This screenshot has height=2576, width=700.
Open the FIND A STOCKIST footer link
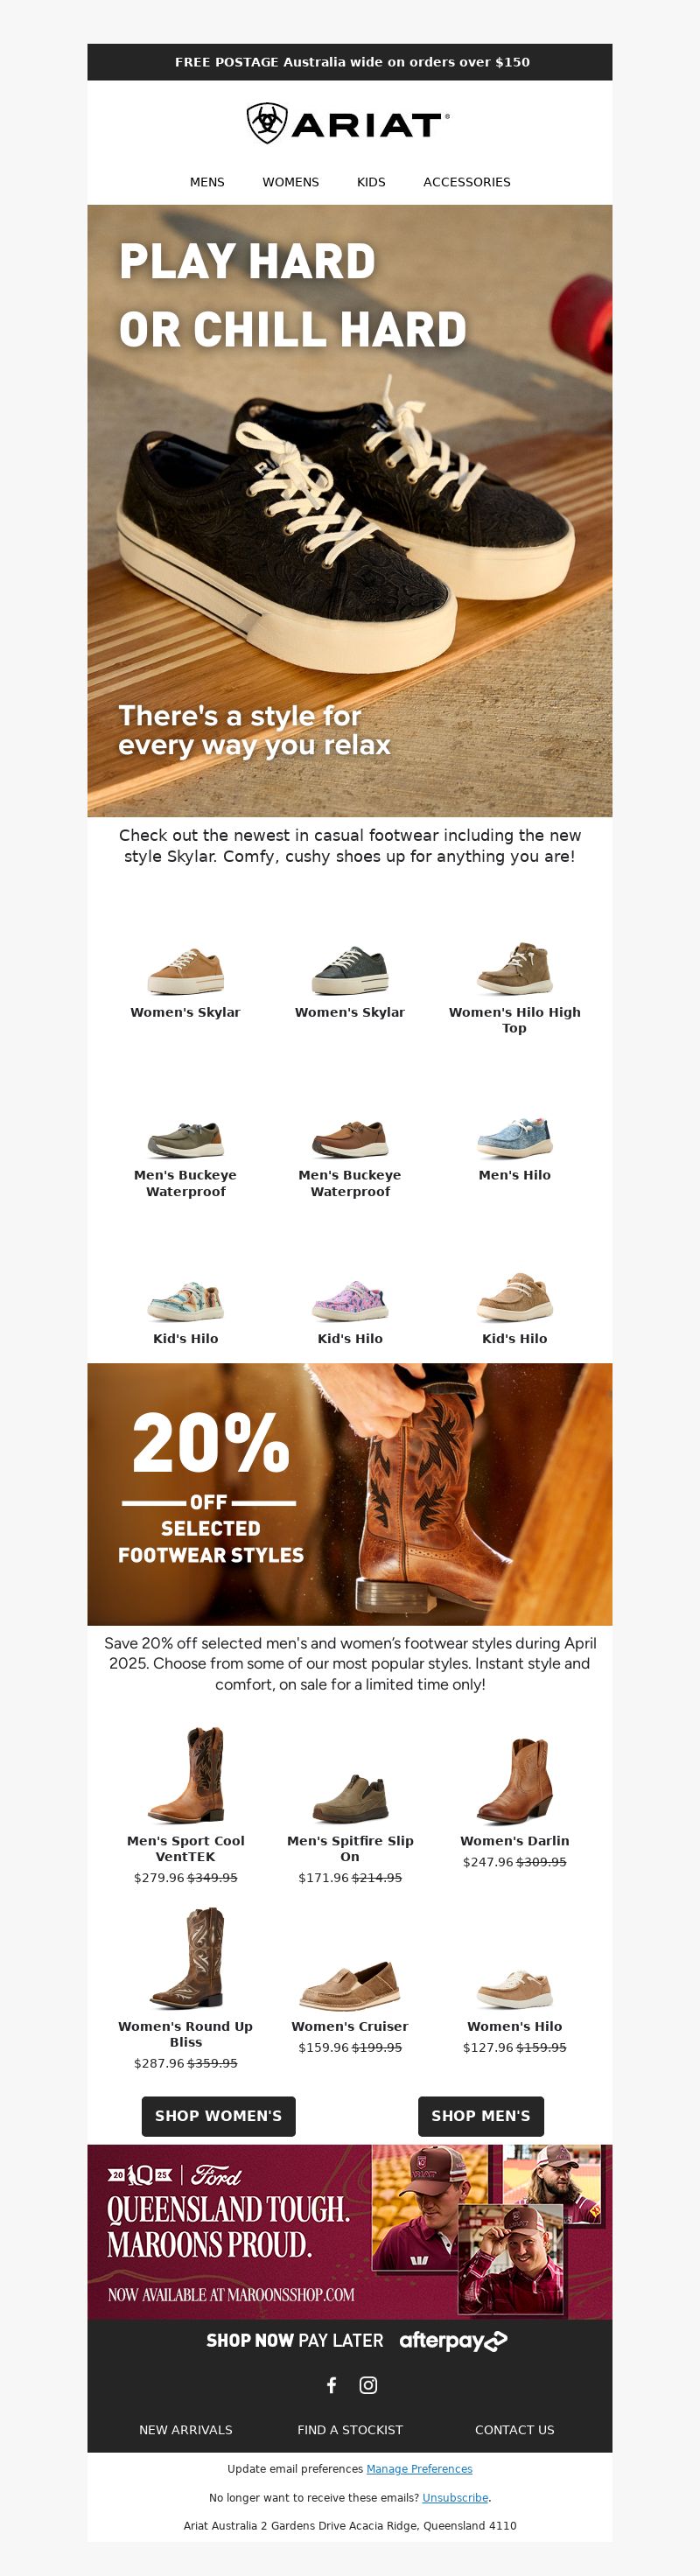(350, 2430)
